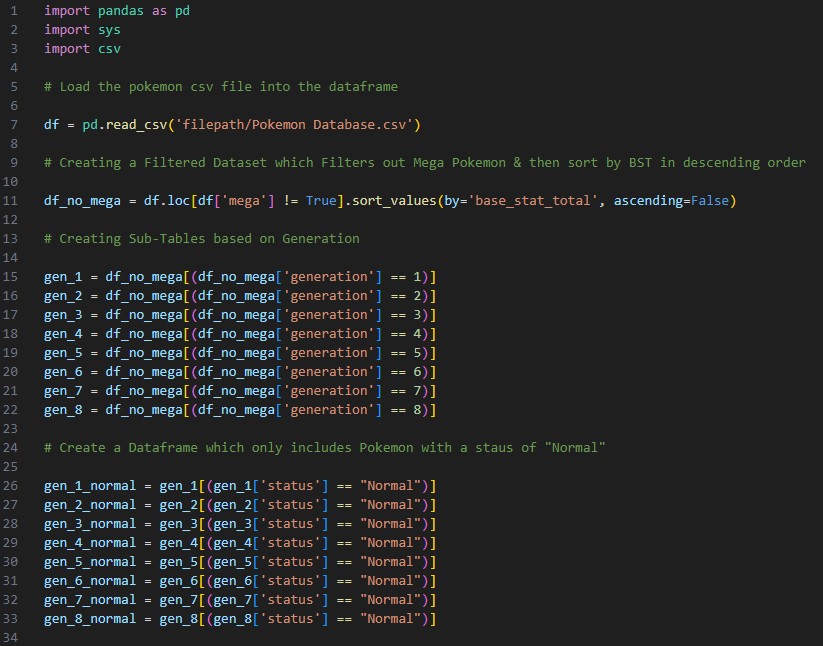Click the empty line 34 at bottom
The height and width of the screenshot is (646, 823).
(420, 638)
